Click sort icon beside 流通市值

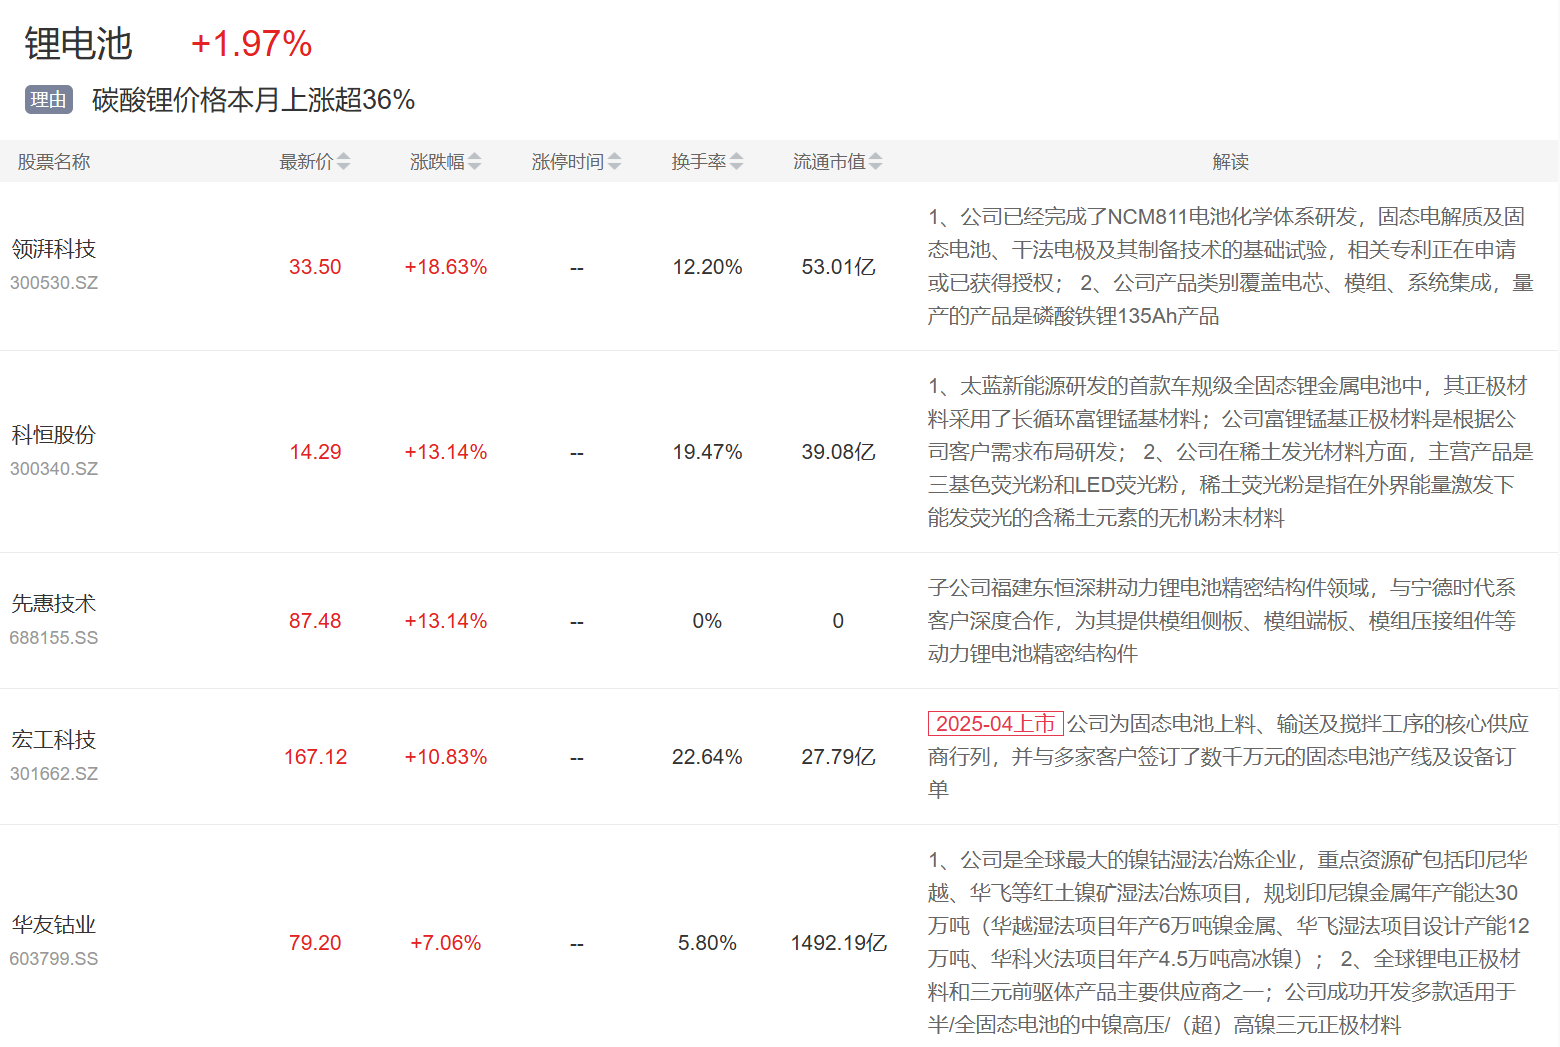[876, 162]
